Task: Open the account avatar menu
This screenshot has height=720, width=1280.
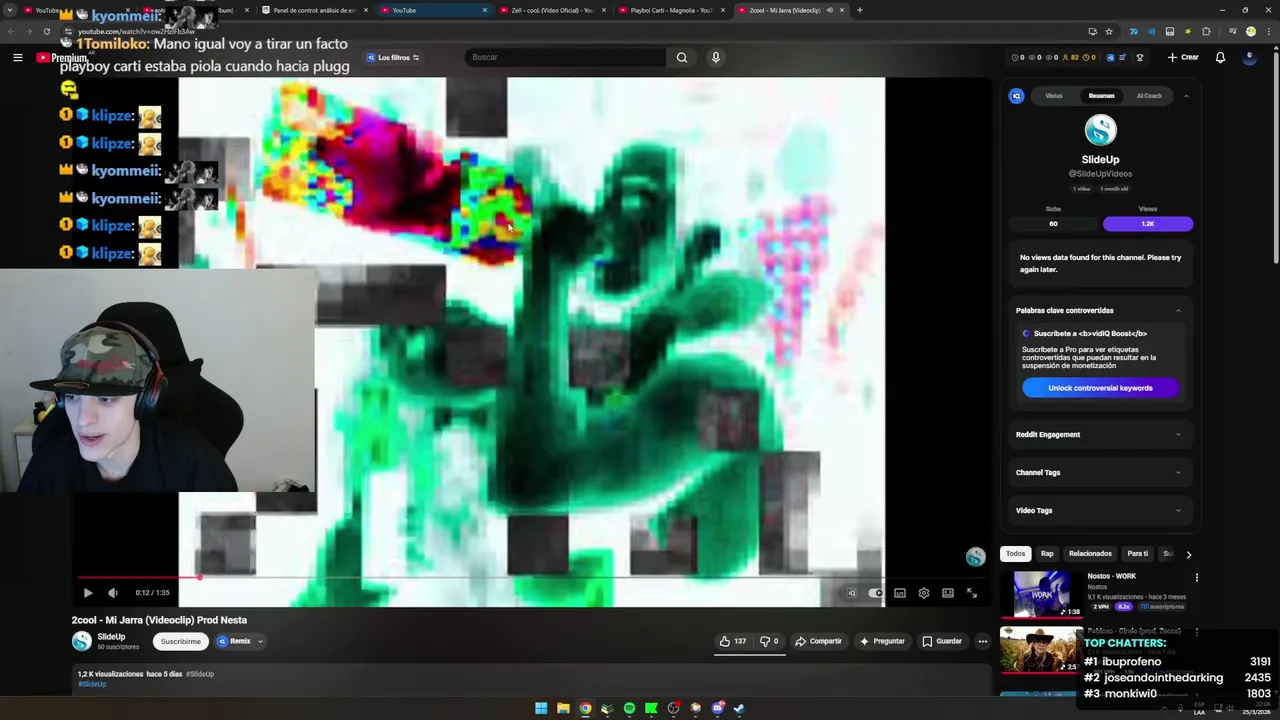Action: (1250, 57)
